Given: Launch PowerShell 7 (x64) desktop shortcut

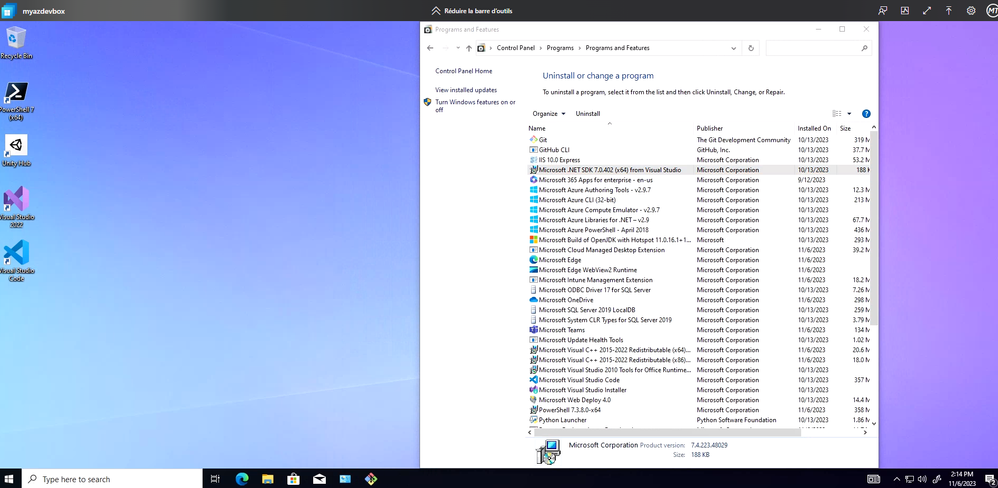Looking at the screenshot, I should tap(16, 101).
